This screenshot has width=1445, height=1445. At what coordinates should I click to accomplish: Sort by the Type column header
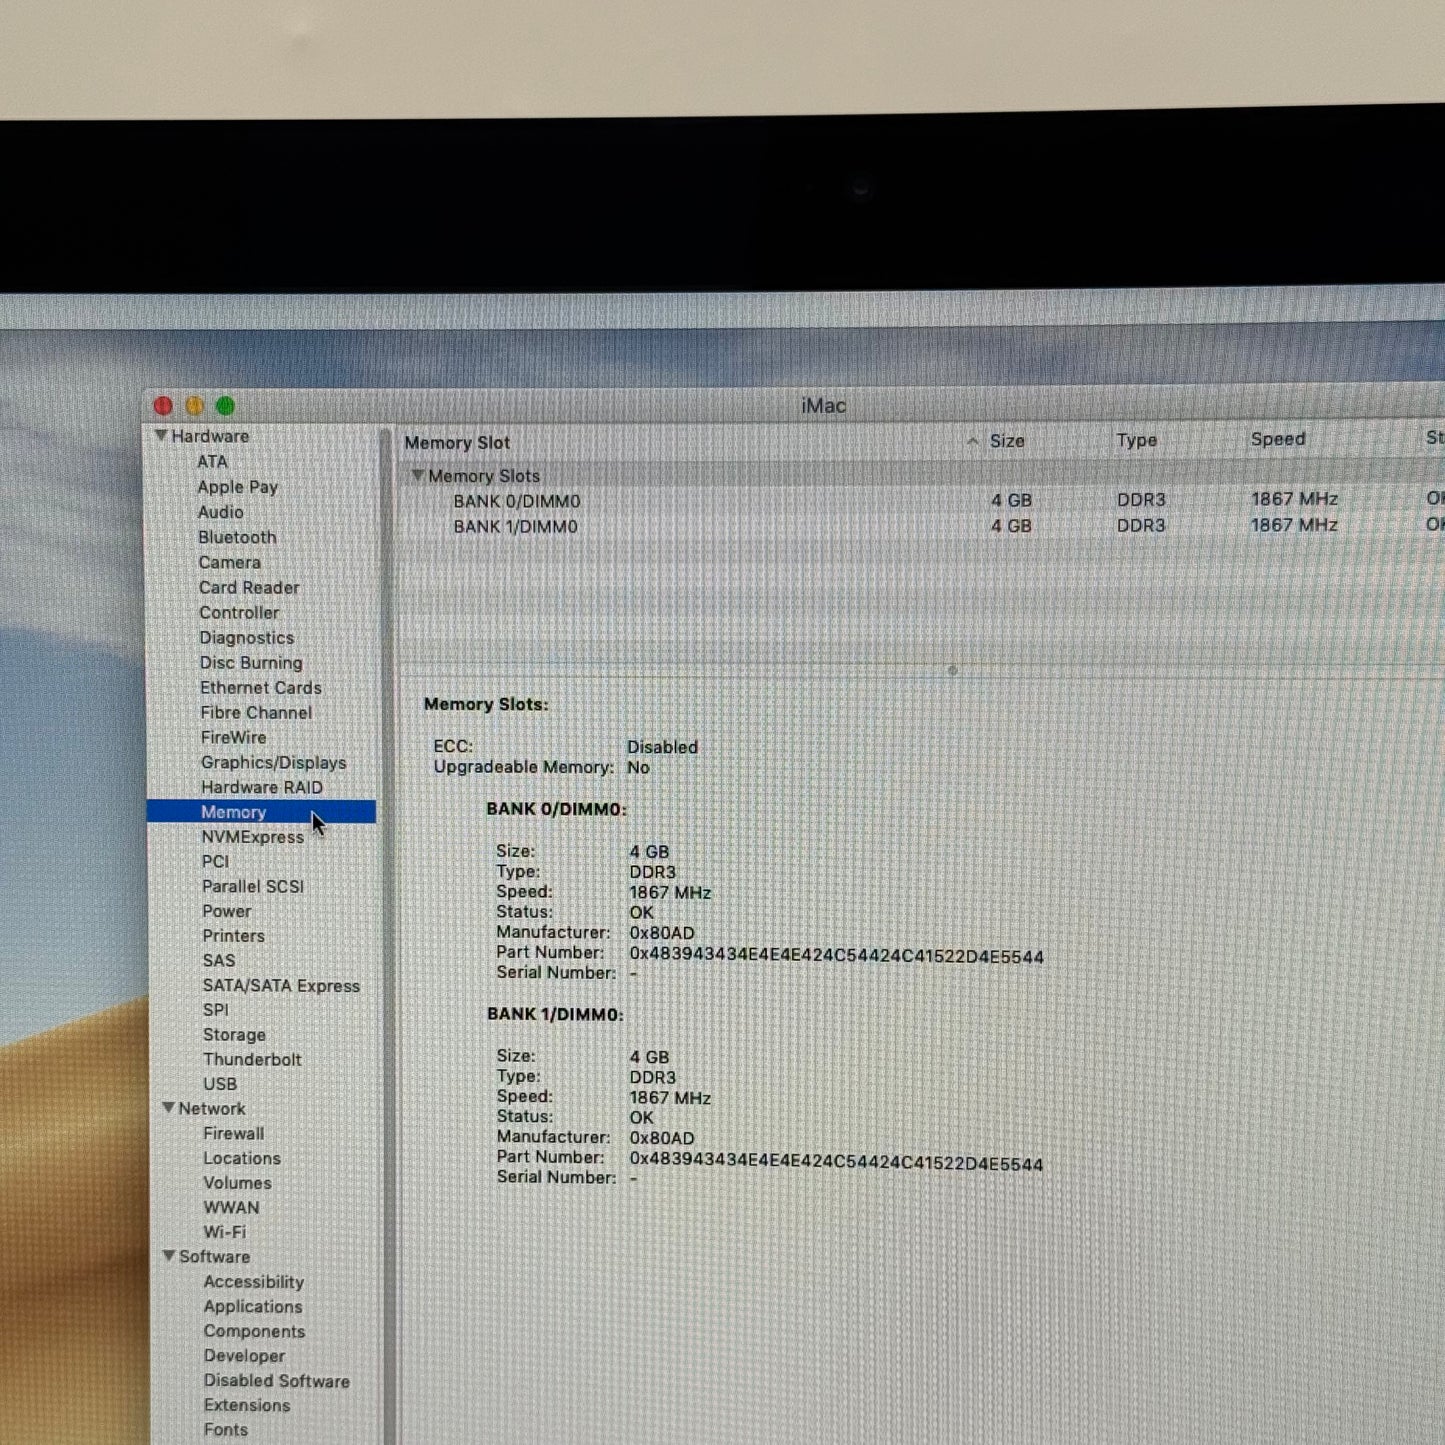[1136, 440]
